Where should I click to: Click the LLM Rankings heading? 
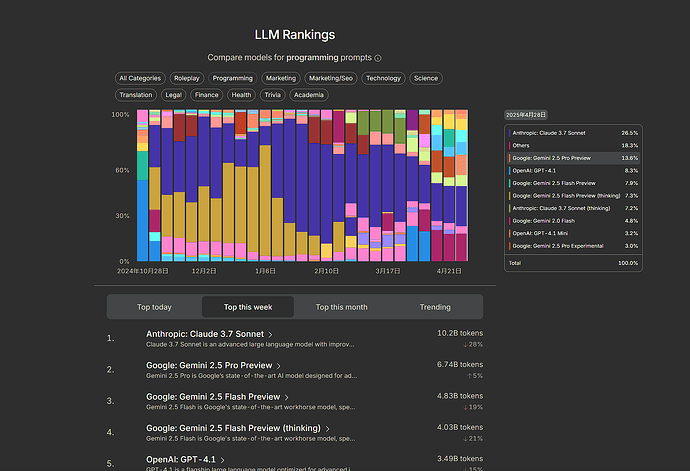point(295,35)
